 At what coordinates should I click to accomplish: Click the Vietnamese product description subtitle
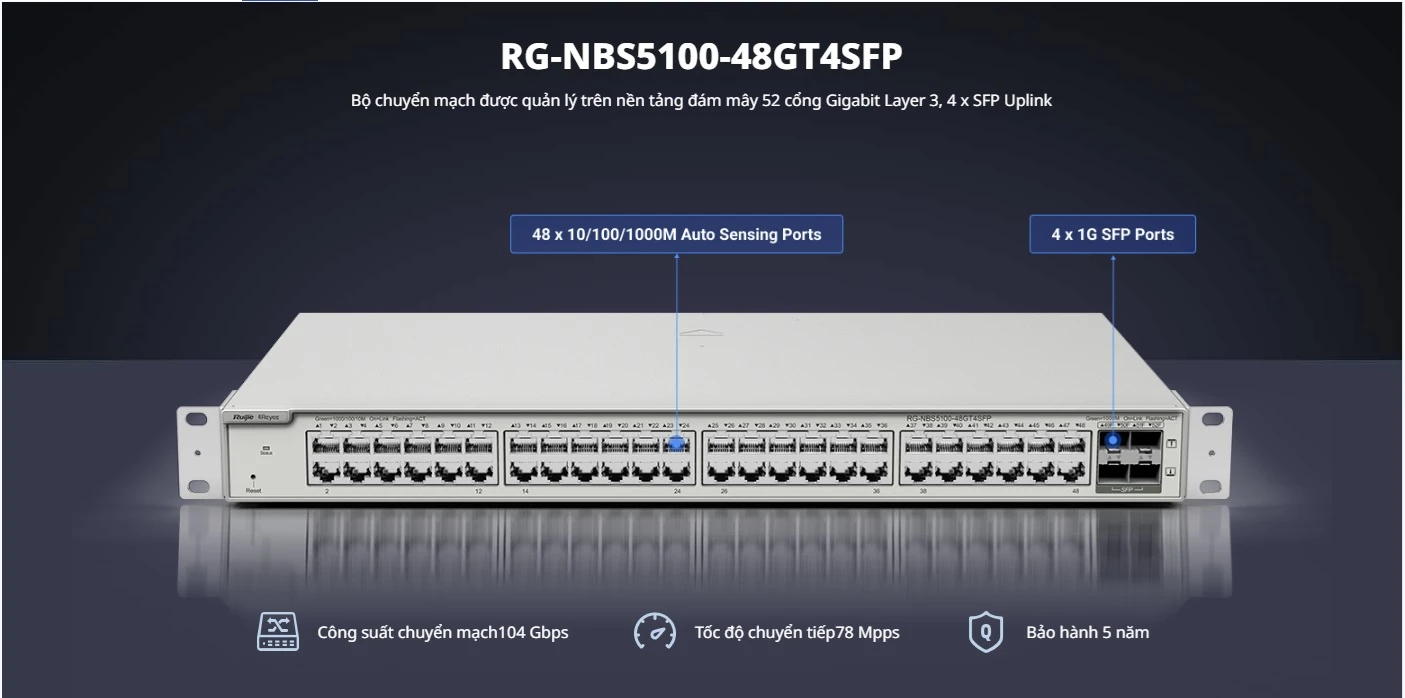[702, 101]
